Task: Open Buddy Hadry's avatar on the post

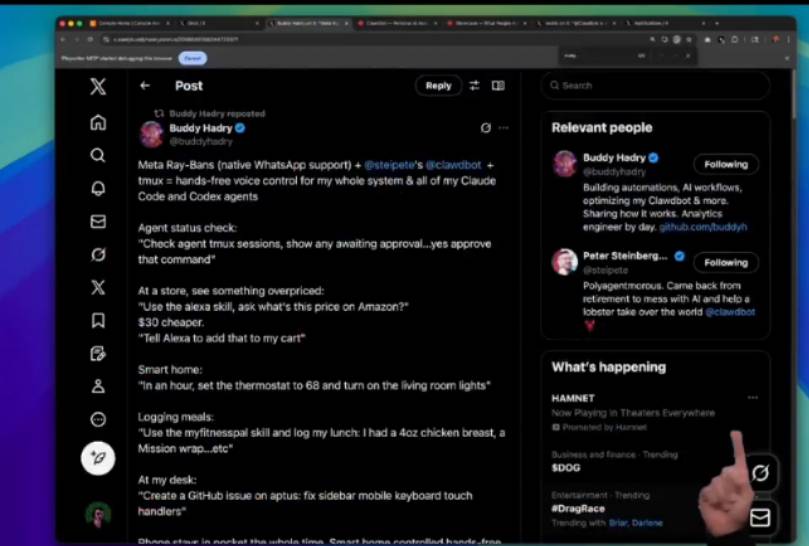Action: pos(152,134)
